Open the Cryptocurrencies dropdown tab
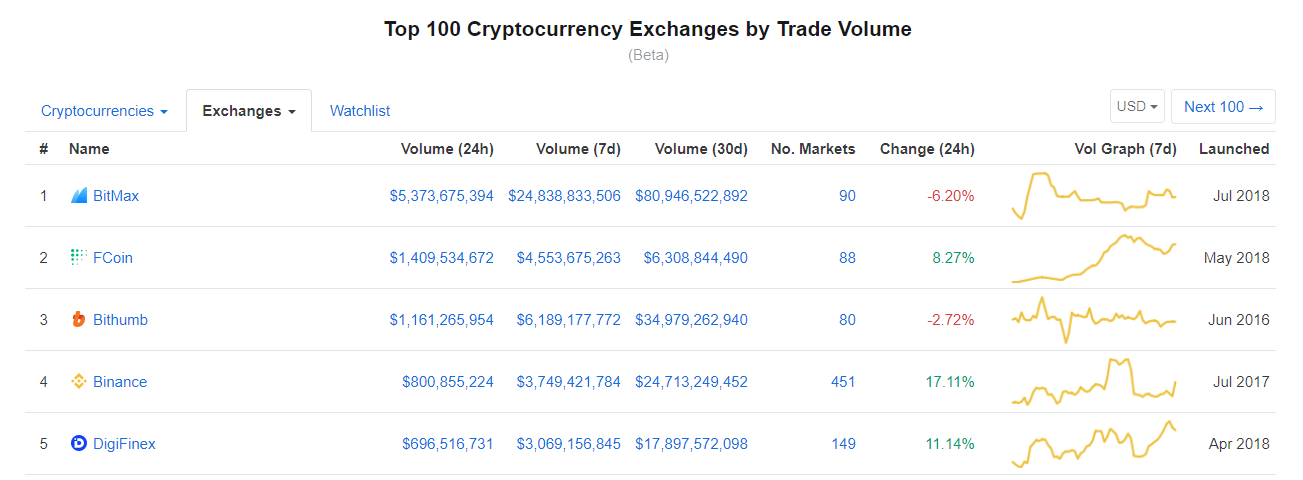The height and width of the screenshot is (480, 1303). click(104, 111)
